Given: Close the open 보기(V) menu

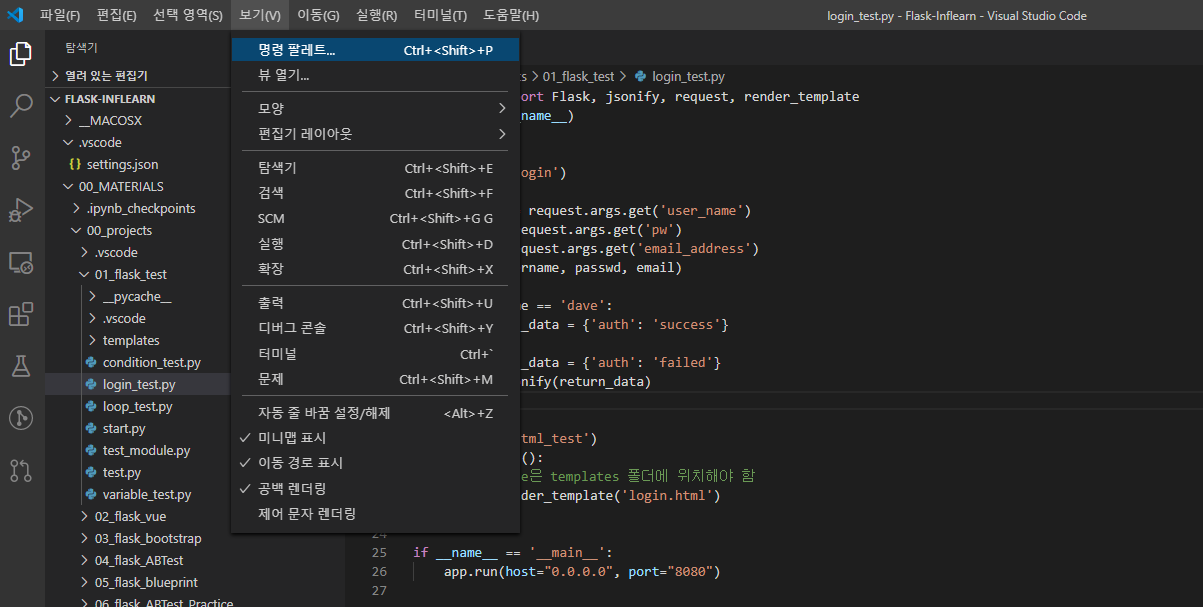Looking at the screenshot, I should pos(260,15).
